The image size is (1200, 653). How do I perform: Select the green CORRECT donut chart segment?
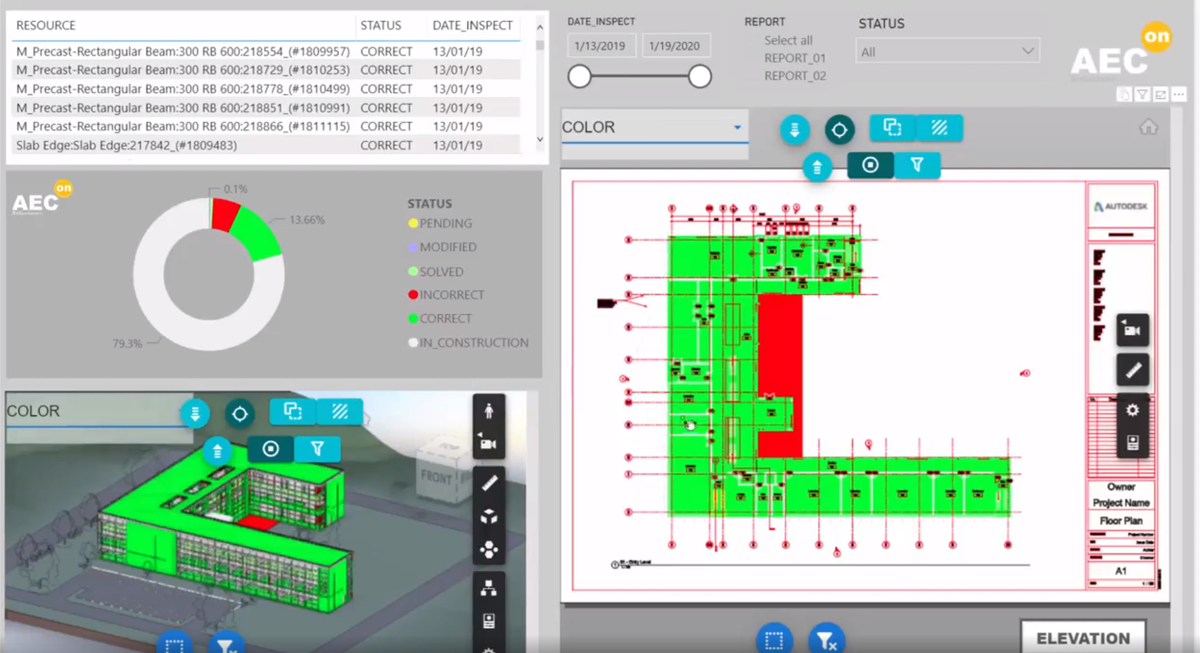click(256, 235)
